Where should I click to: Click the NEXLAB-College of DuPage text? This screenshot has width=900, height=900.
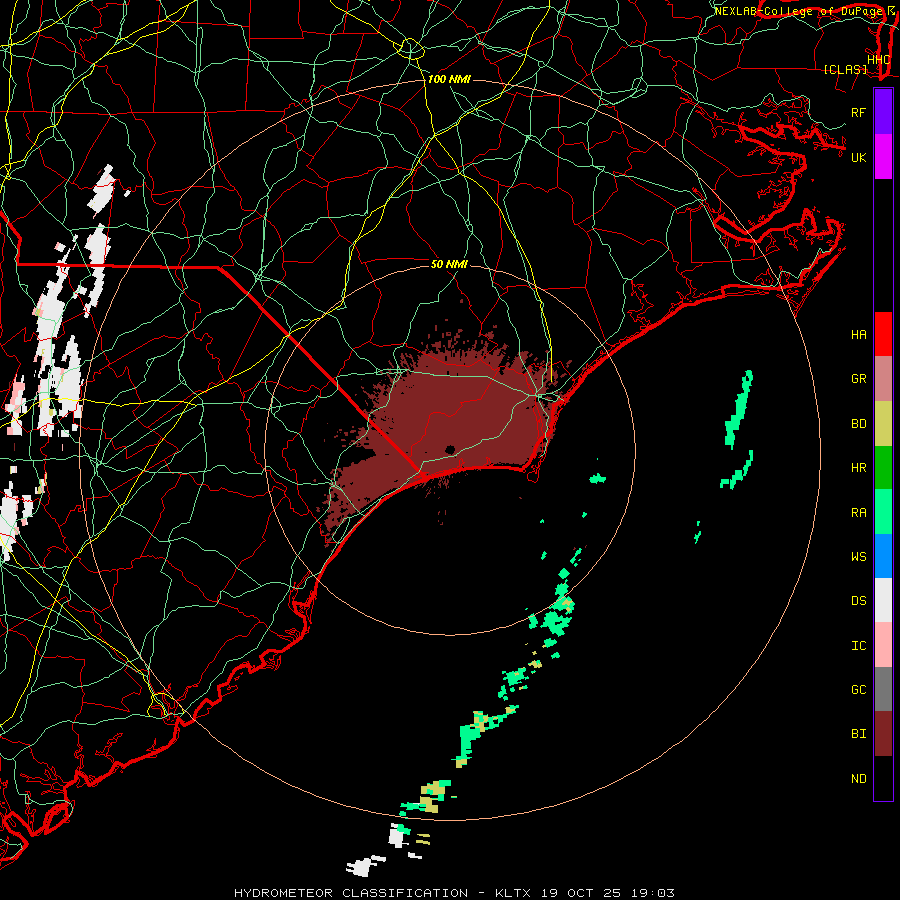[x=800, y=11]
